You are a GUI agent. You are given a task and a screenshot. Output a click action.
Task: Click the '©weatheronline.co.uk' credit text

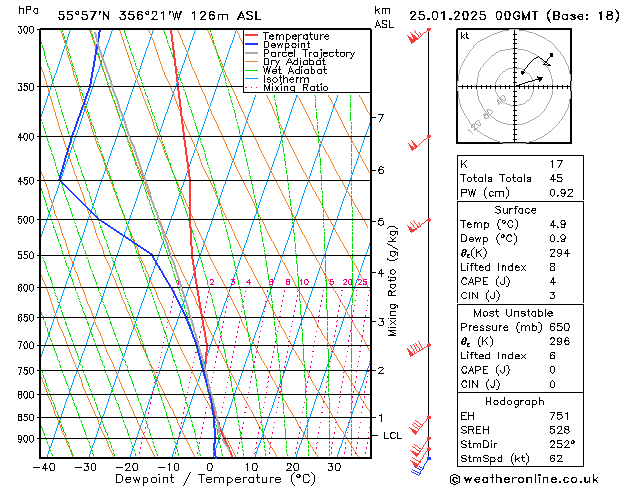(x=524, y=479)
